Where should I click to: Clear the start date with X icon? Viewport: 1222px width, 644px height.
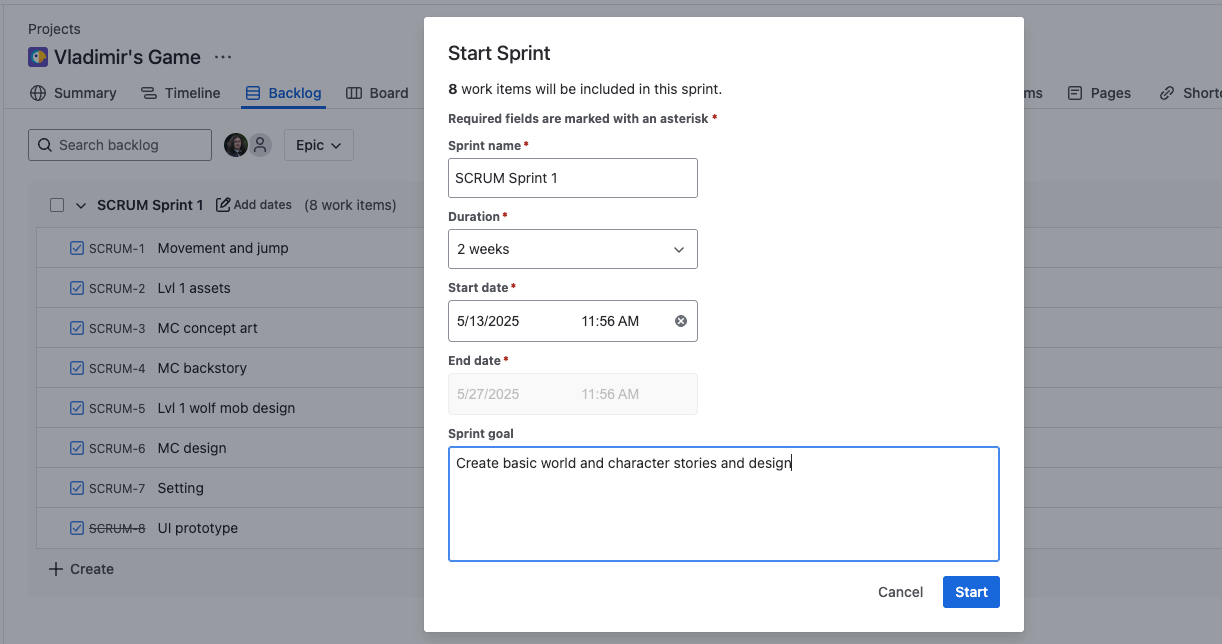[x=681, y=321]
